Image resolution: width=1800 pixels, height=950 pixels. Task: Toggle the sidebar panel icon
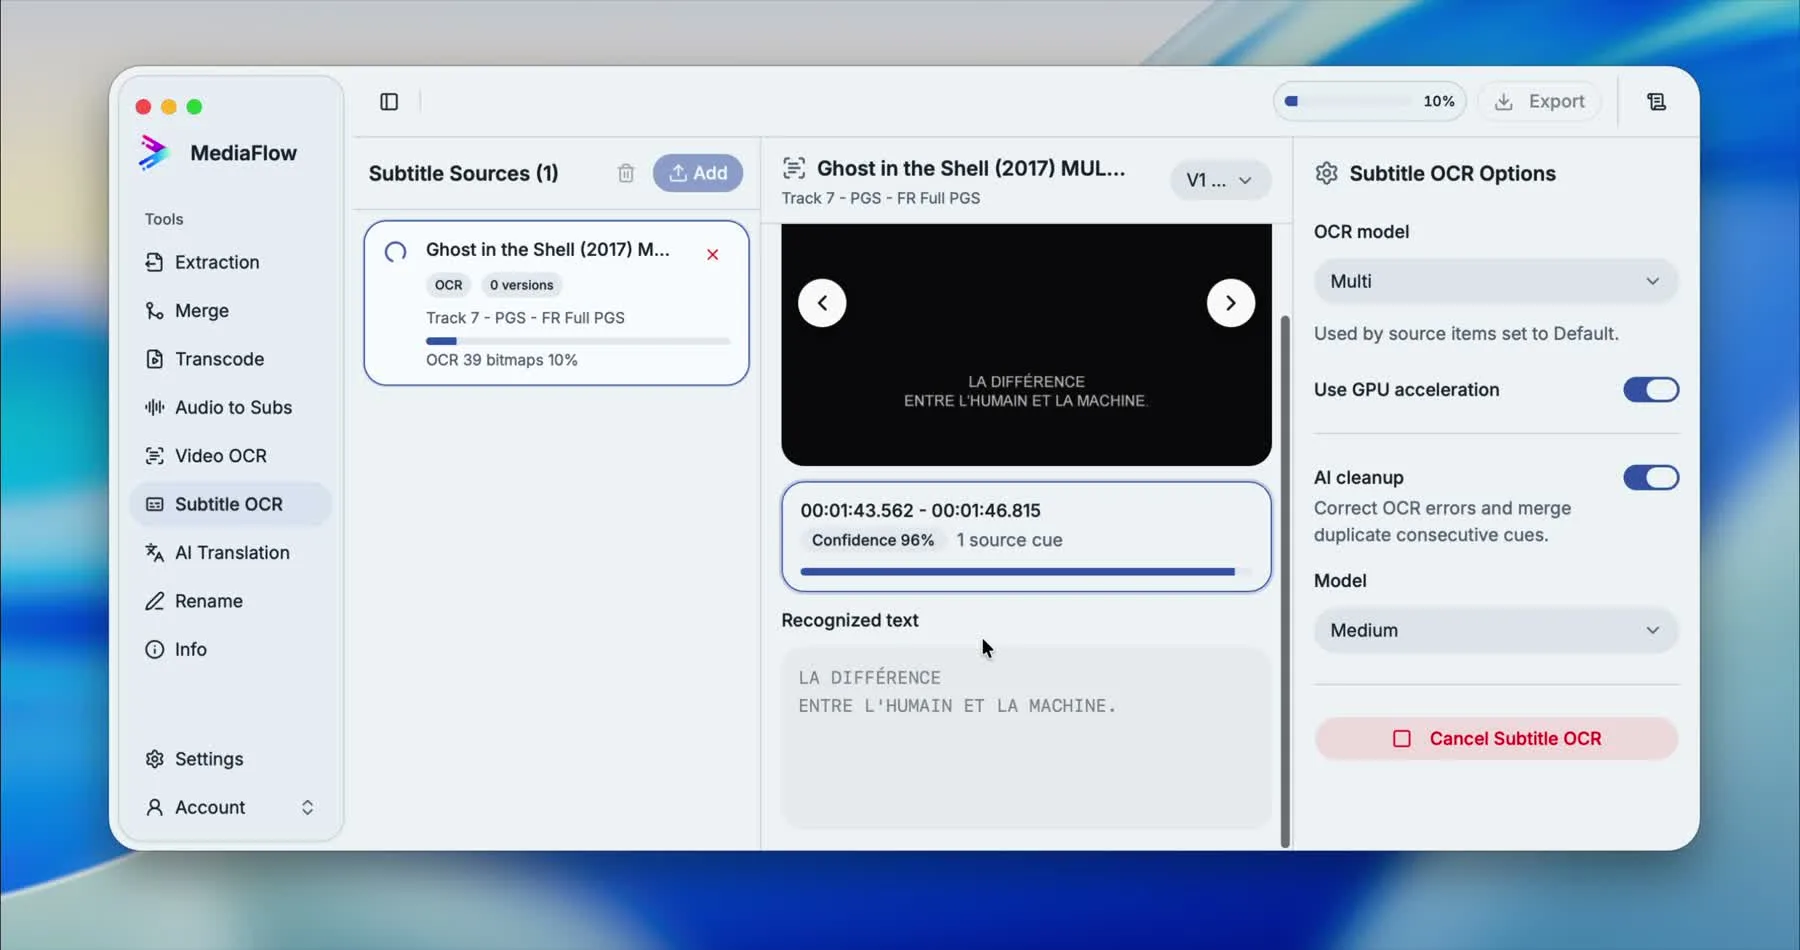tap(389, 102)
